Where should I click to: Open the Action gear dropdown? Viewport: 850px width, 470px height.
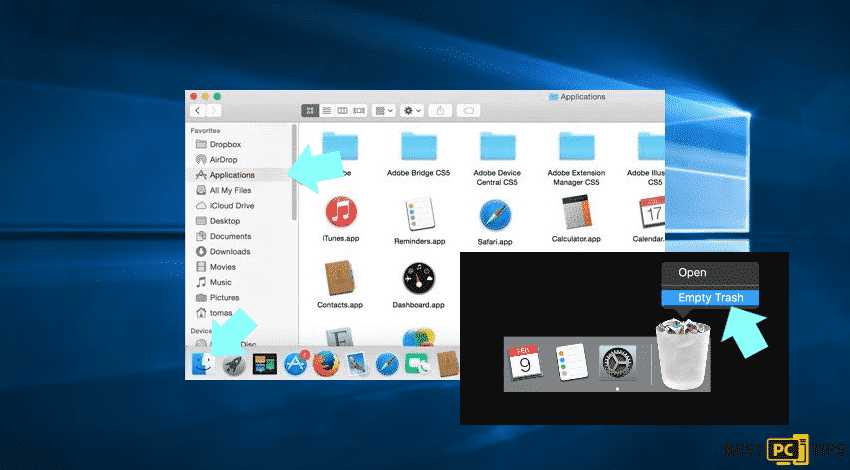tap(411, 111)
